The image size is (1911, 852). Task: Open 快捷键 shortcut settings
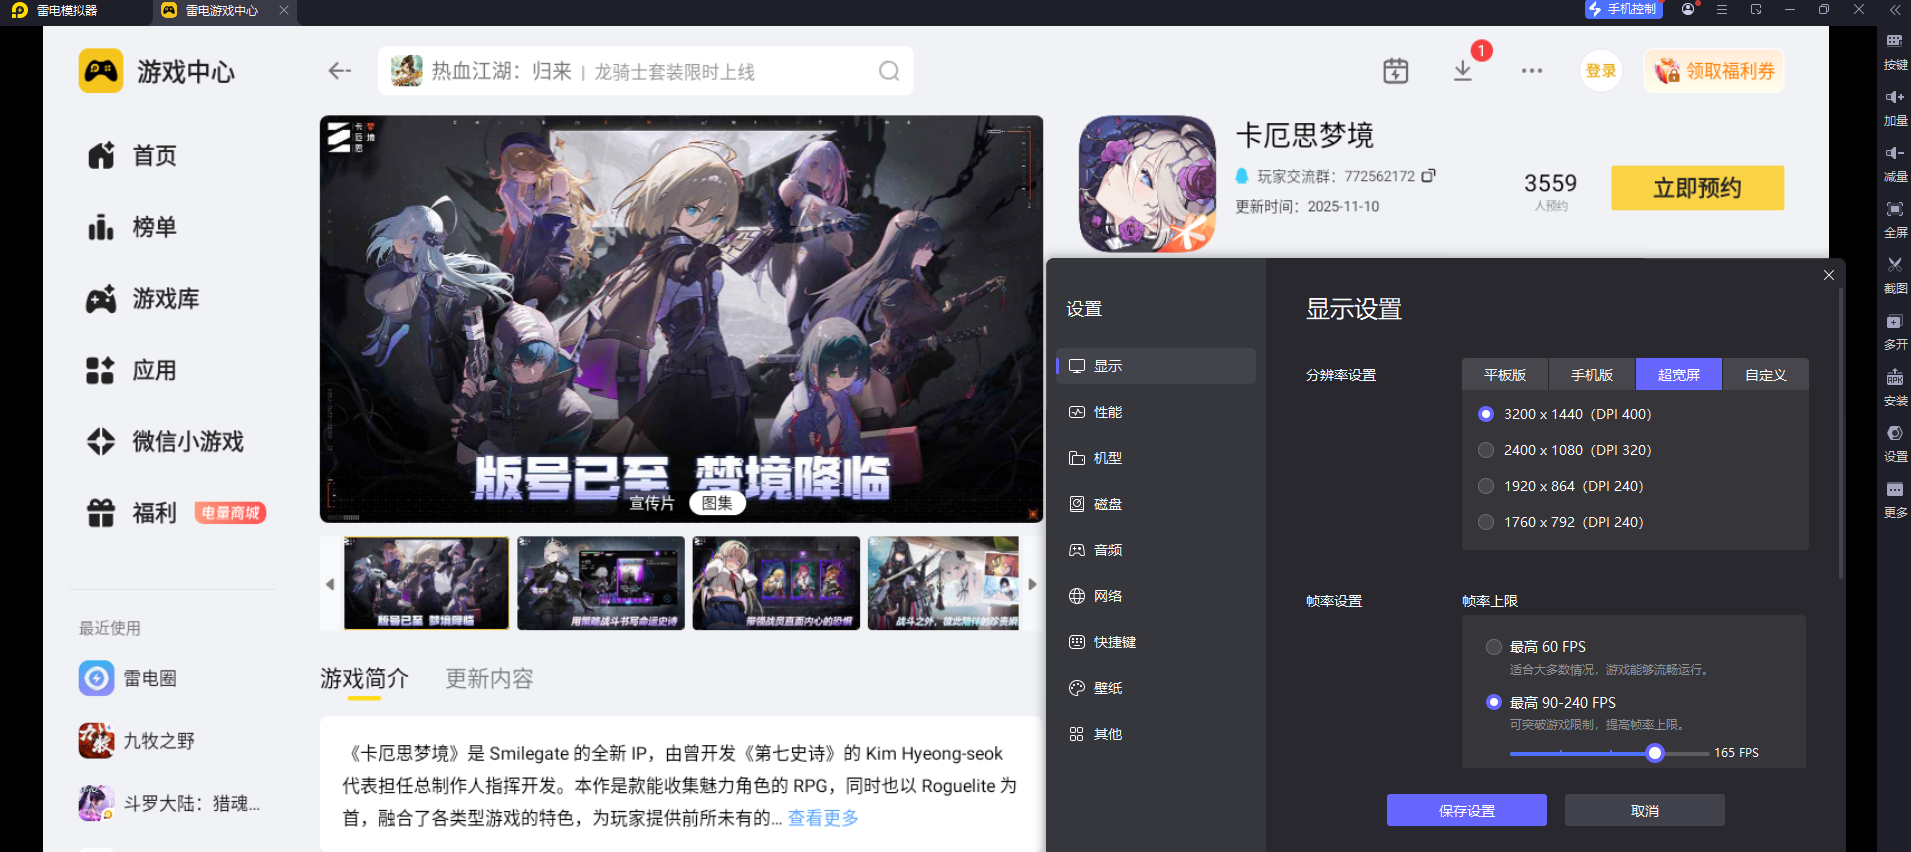1155,642
